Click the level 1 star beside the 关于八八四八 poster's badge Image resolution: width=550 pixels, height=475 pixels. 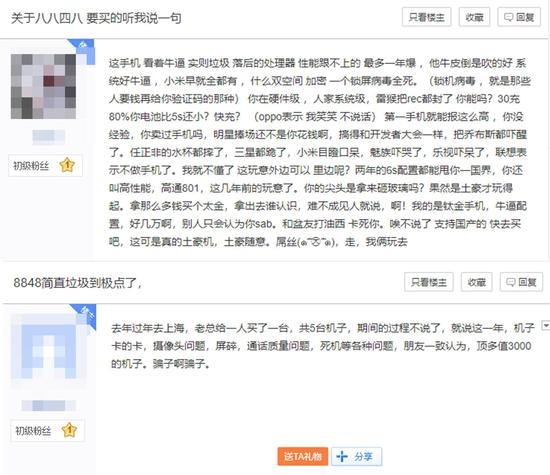click(67, 165)
